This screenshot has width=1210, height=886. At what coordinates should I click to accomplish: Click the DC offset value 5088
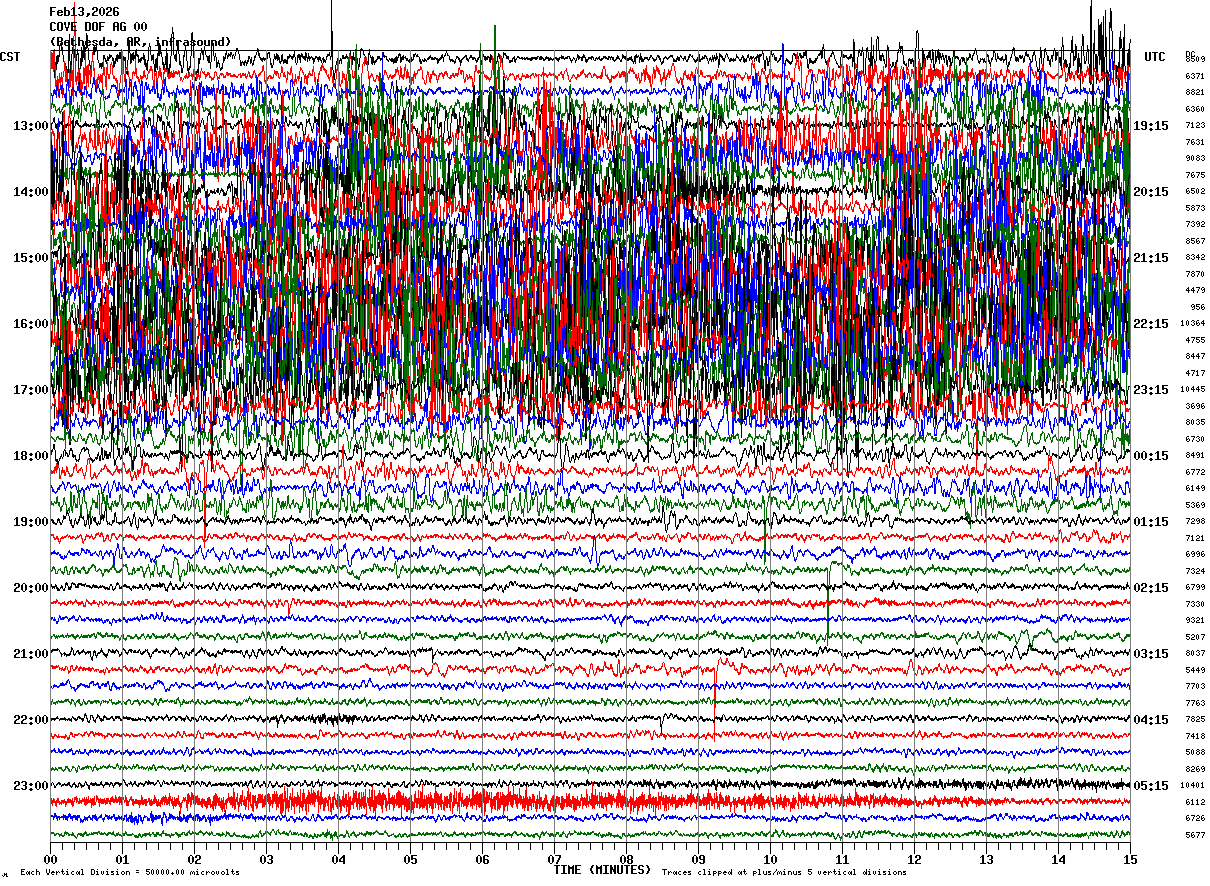[1195, 752]
